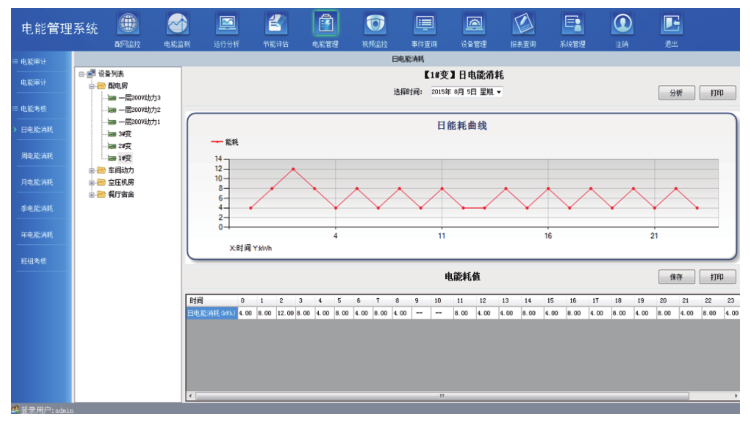Image resolution: width=750 pixels, height=425 pixels.
Task: Select the 视频监控 camera icon
Action: pyautogui.click(x=375, y=26)
